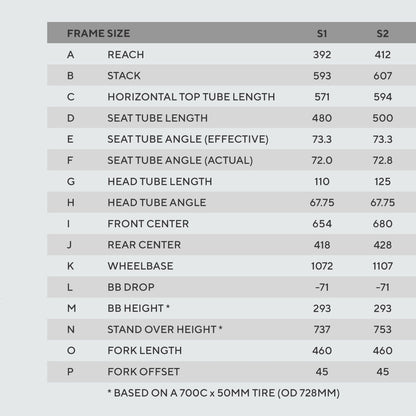Click the STAND OVER HEIGHT label
Image resolution: width=416 pixels, height=416 pixels.
(165, 329)
